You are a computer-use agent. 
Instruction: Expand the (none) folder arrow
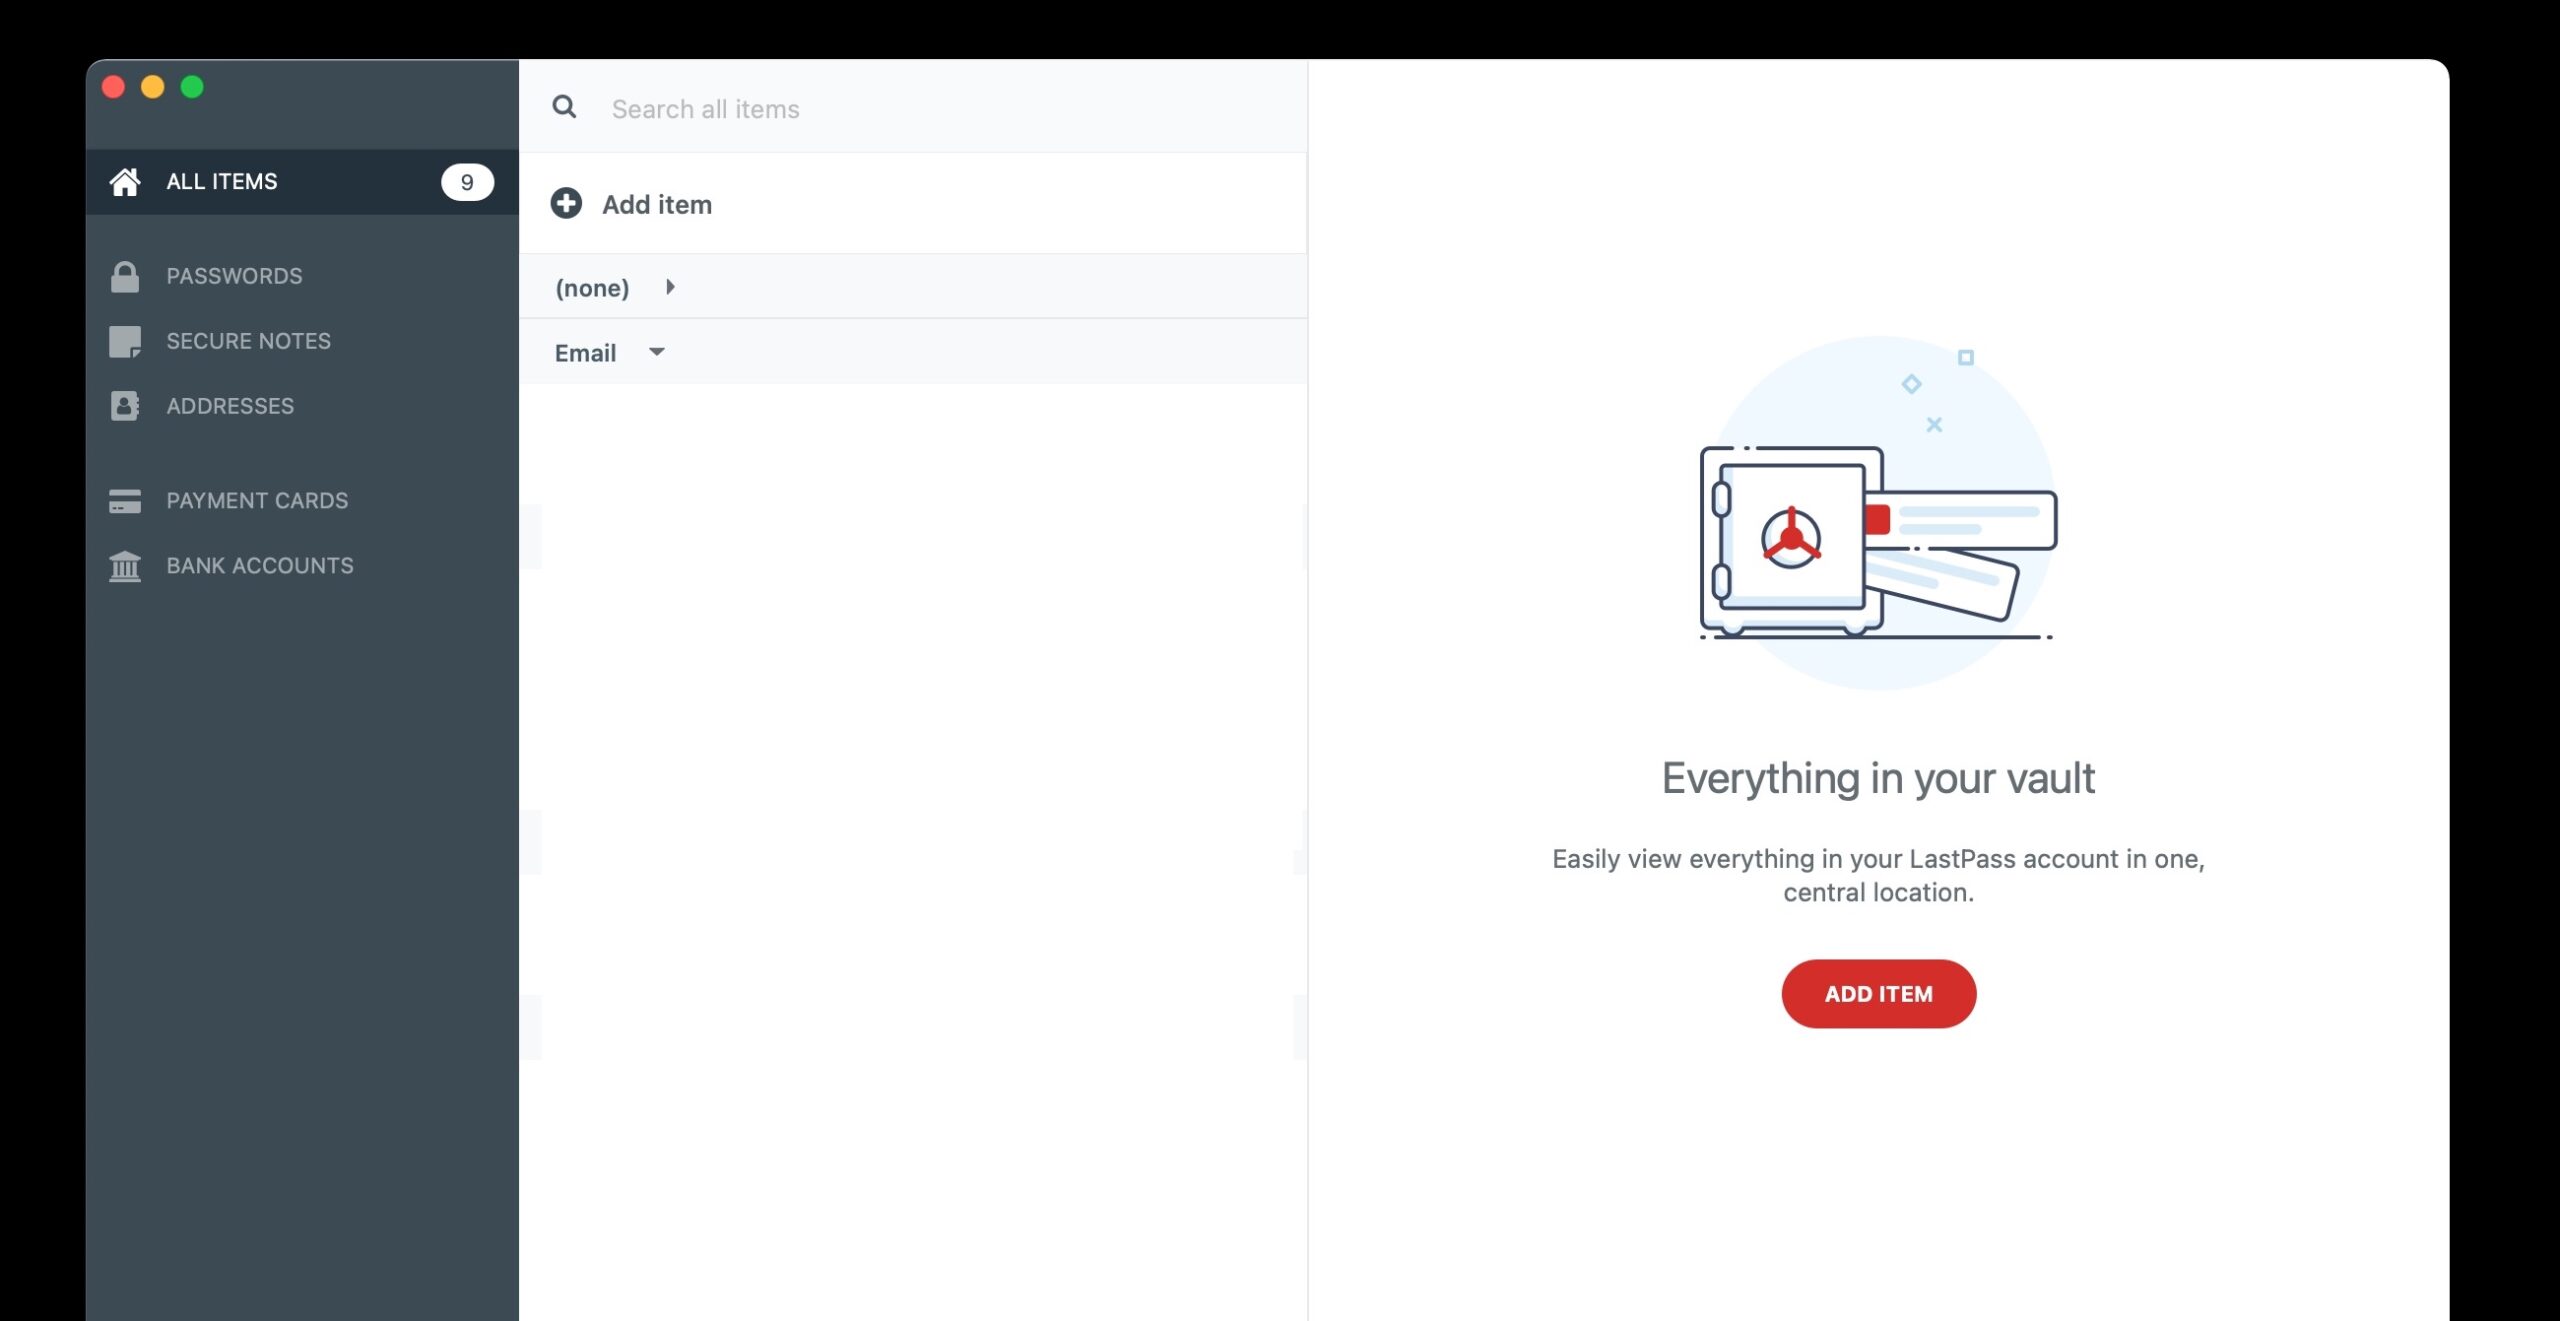click(670, 287)
